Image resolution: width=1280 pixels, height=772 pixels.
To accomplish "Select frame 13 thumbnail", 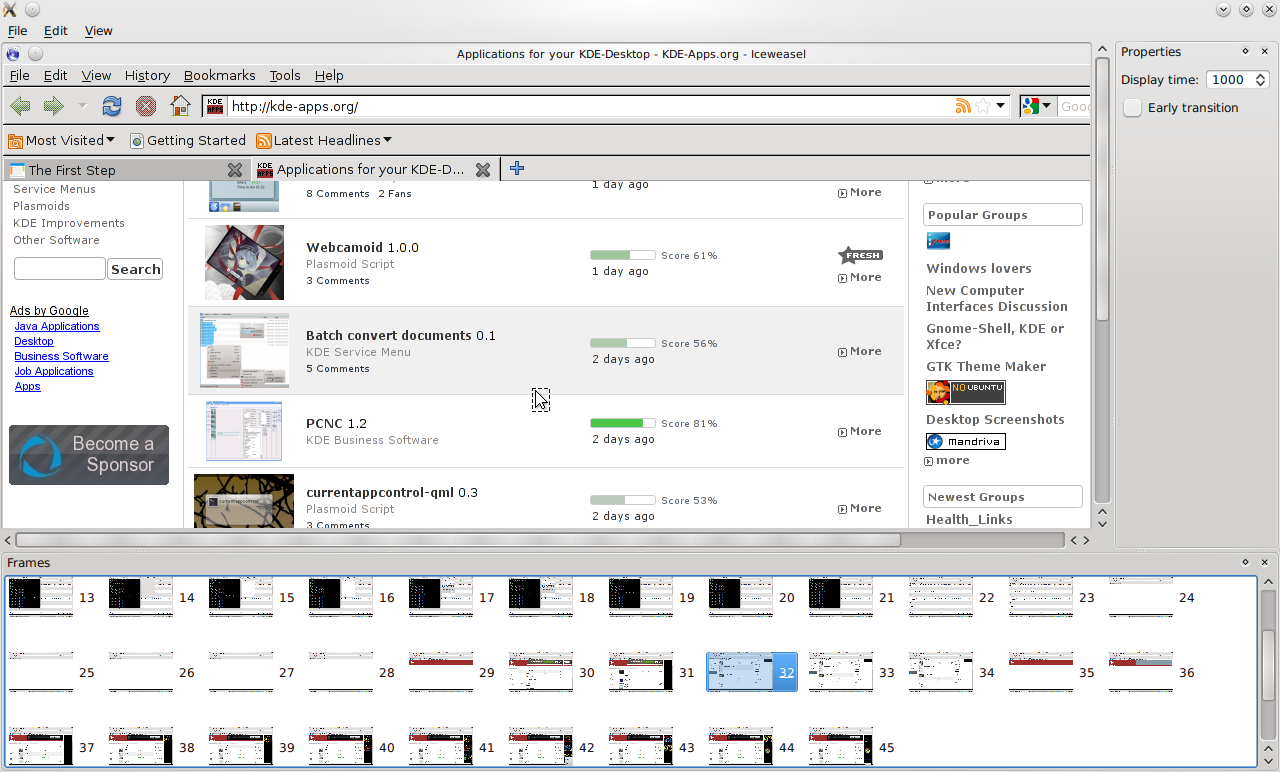I will [x=41, y=598].
